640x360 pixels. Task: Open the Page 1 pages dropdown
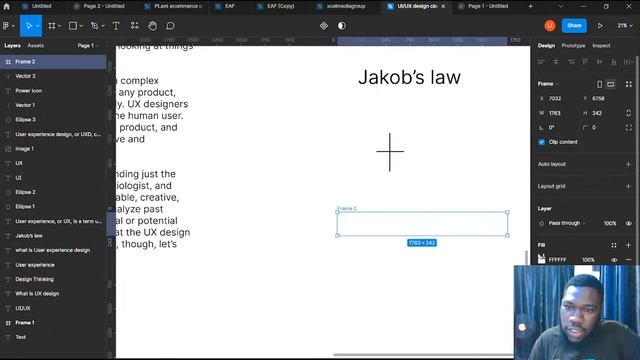tap(88, 45)
